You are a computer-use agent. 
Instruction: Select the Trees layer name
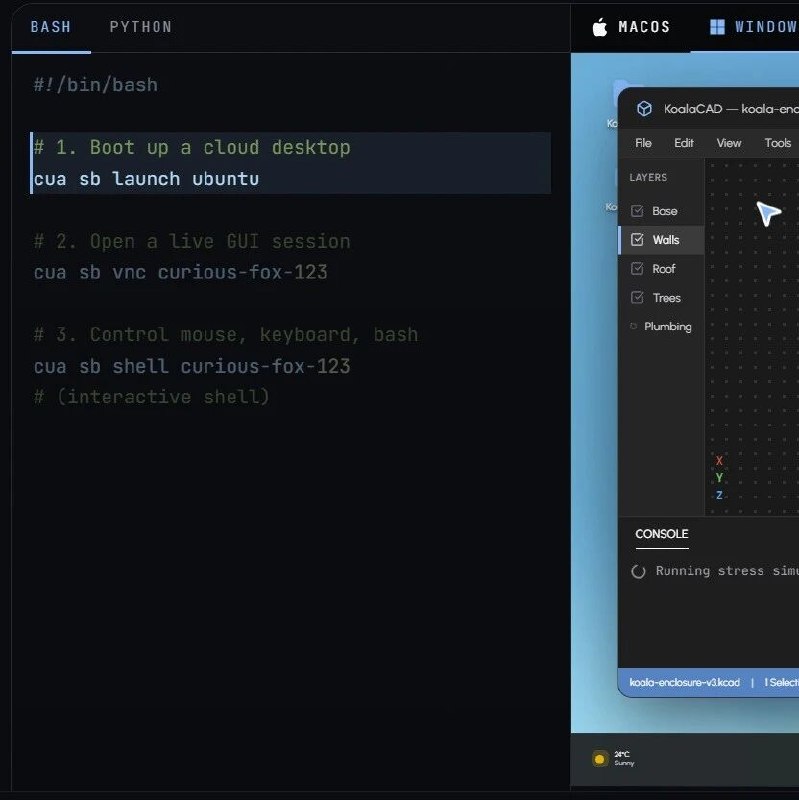pos(666,298)
